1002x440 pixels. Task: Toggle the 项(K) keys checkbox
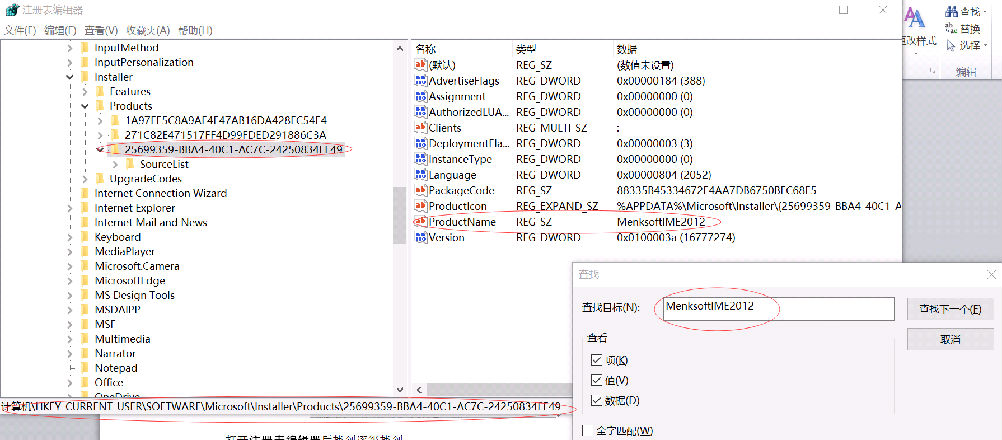597,360
